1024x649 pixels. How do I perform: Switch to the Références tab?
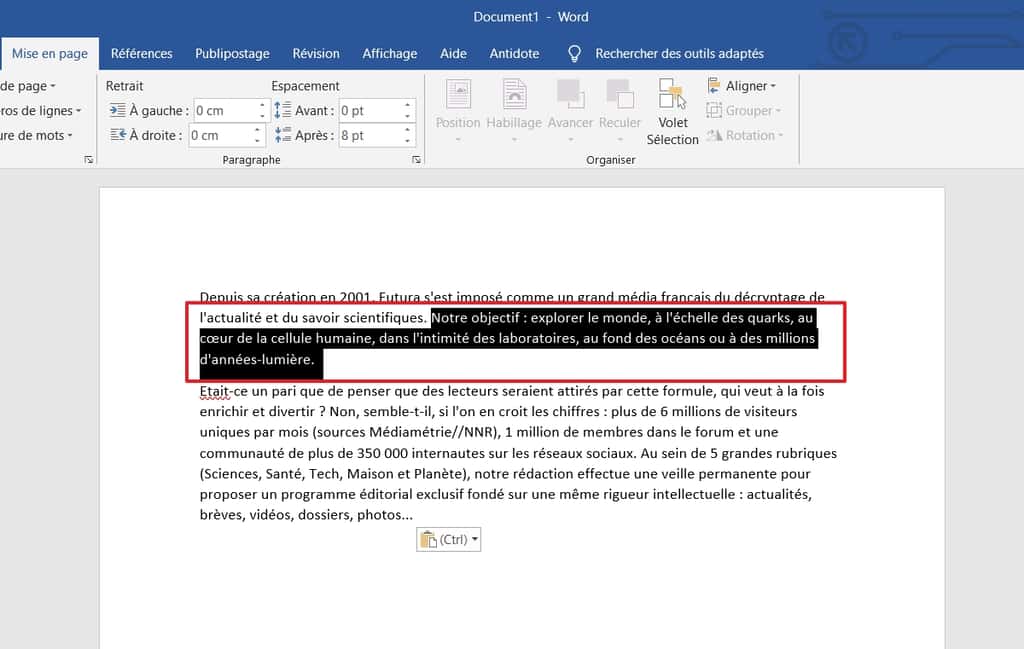coord(142,54)
